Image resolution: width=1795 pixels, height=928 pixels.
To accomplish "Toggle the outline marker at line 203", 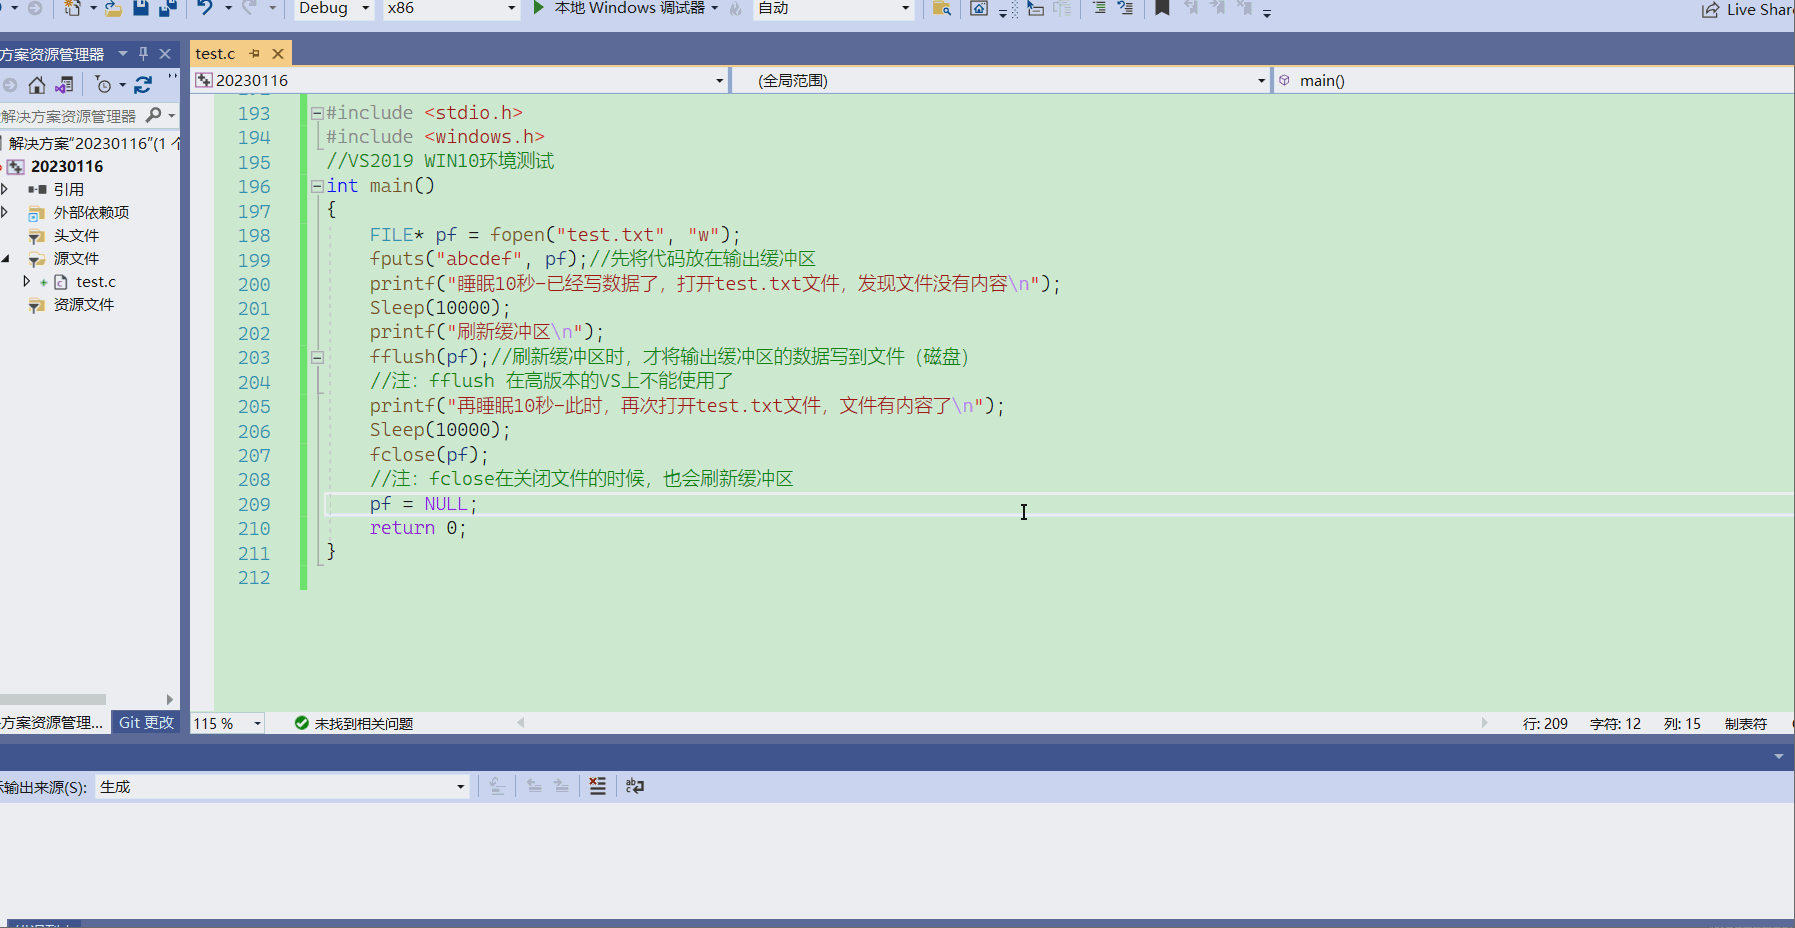I will click(317, 357).
